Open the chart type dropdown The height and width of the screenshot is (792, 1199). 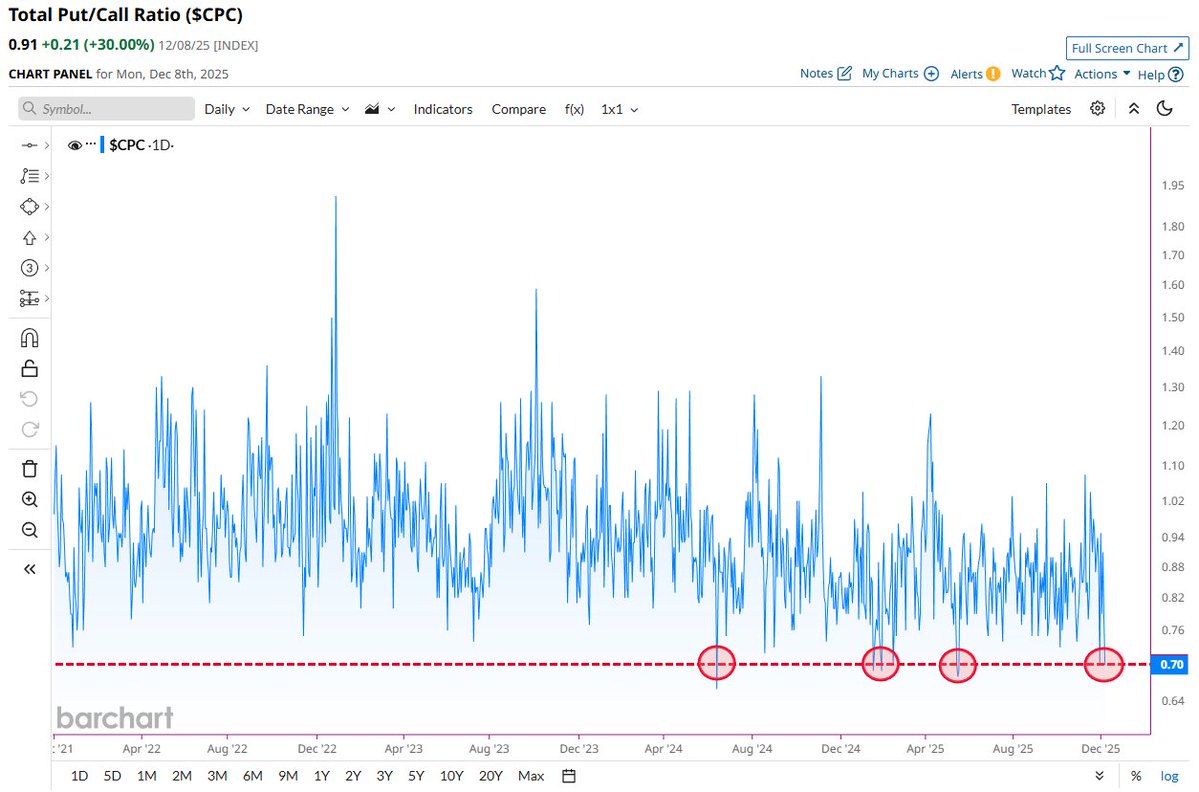(379, 109)
